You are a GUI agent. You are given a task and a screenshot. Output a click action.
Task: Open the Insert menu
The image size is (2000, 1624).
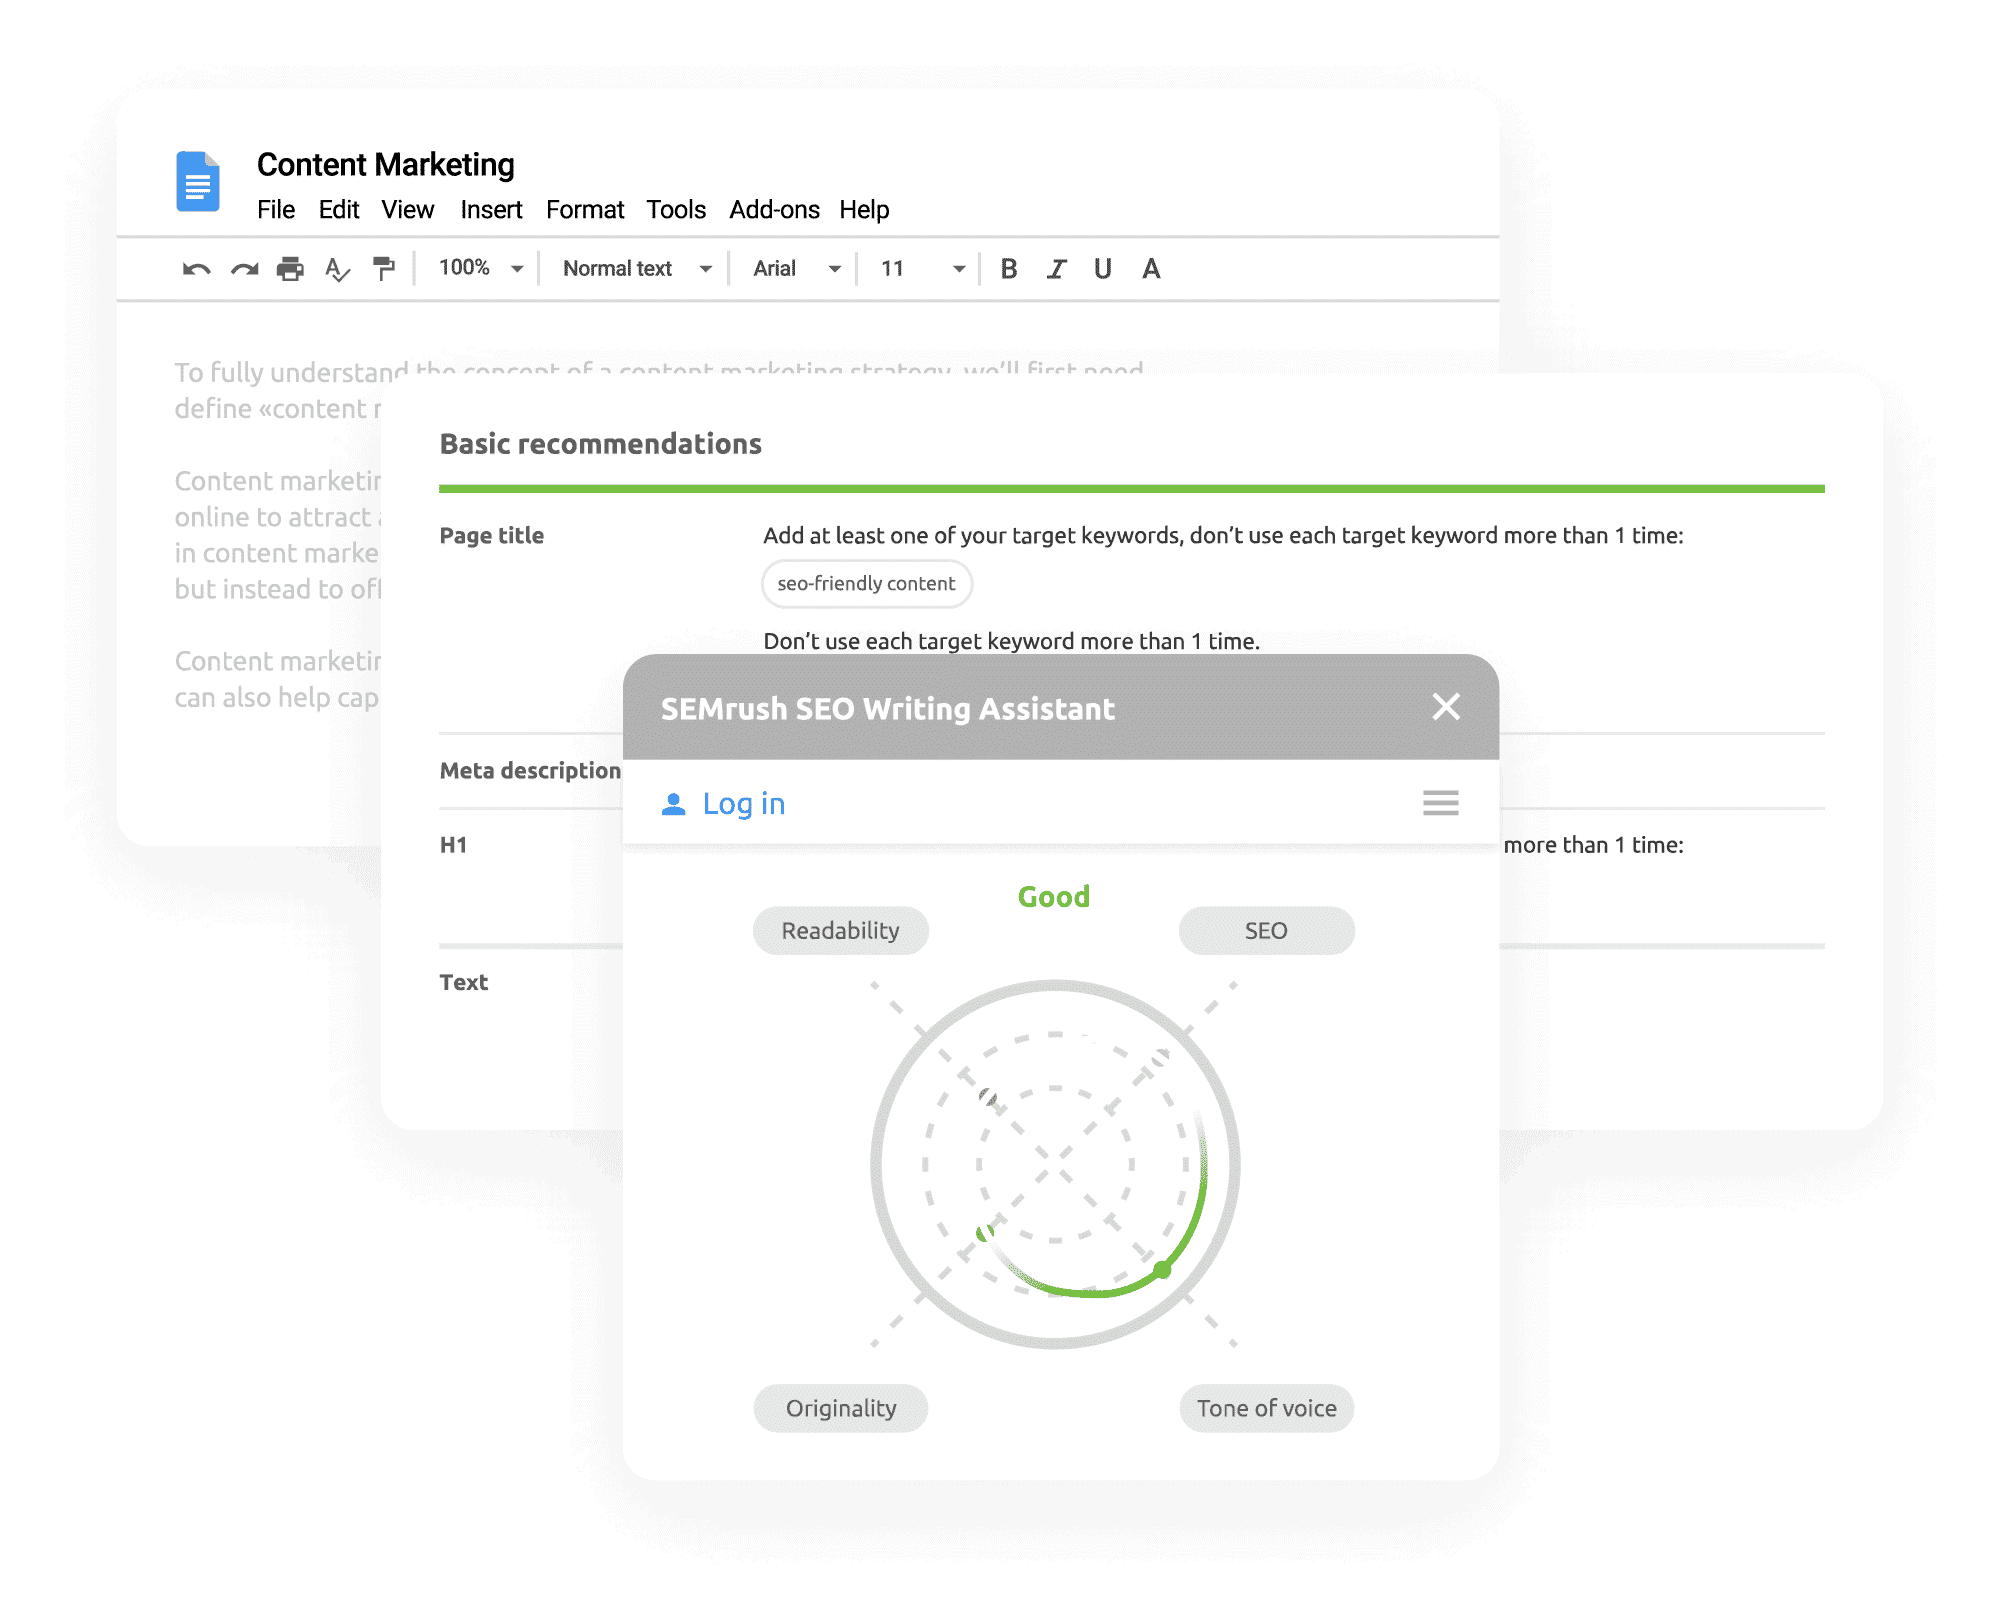pyautogui.click(x=491, y=210)
